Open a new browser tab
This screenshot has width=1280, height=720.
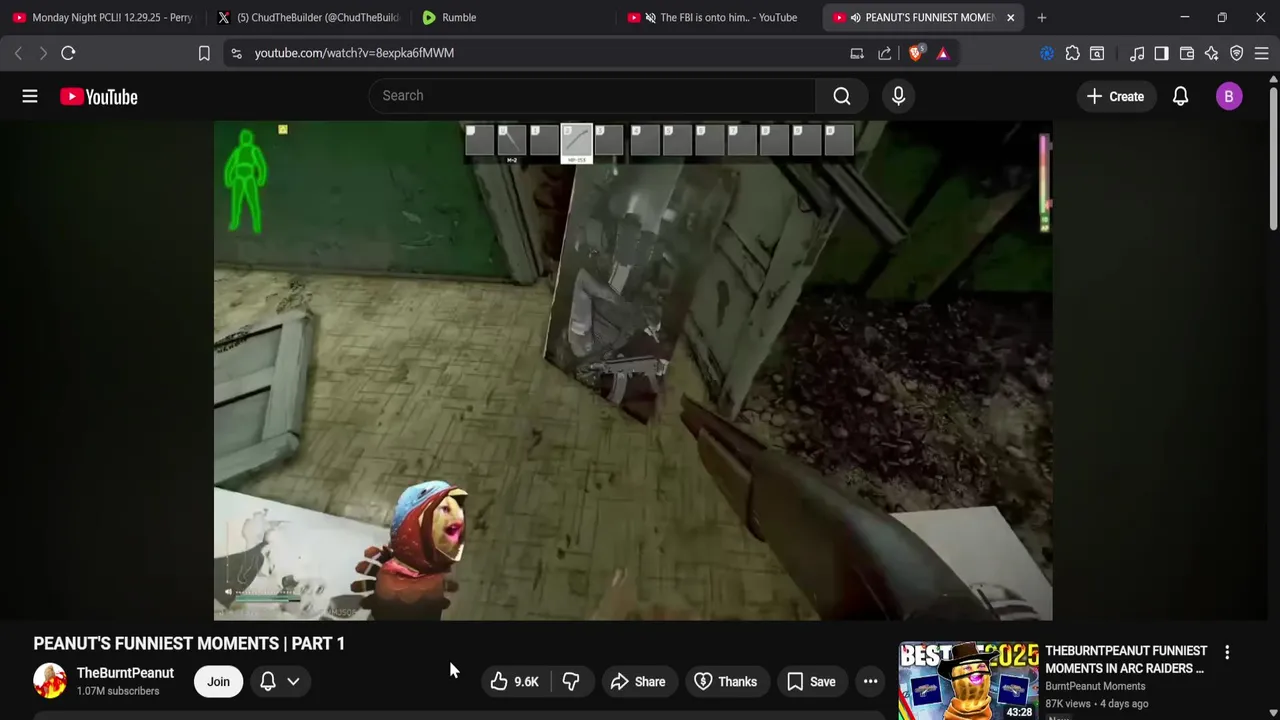(1042, 17)
